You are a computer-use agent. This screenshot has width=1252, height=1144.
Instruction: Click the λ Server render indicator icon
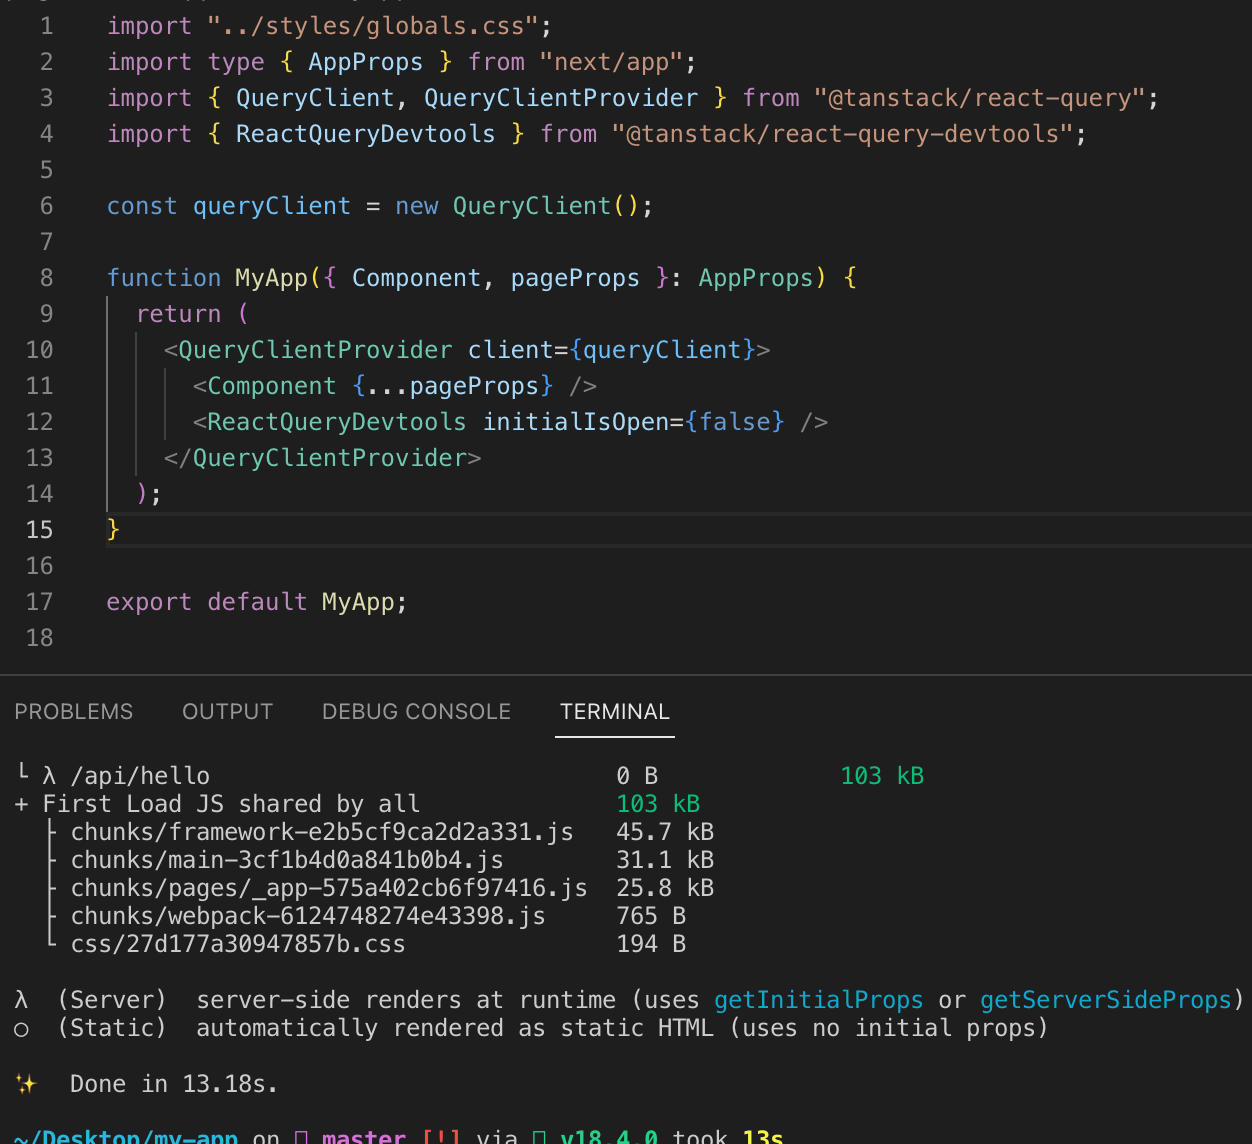[x=21, y=999]
